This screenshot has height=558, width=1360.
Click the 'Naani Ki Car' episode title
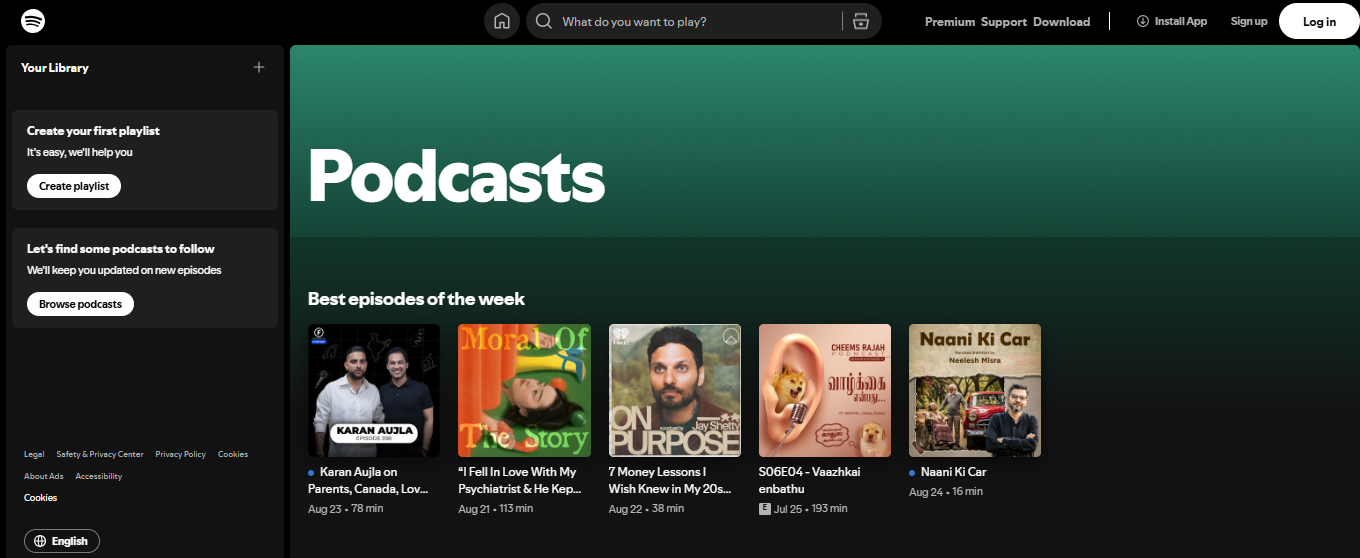click(954, 472)
